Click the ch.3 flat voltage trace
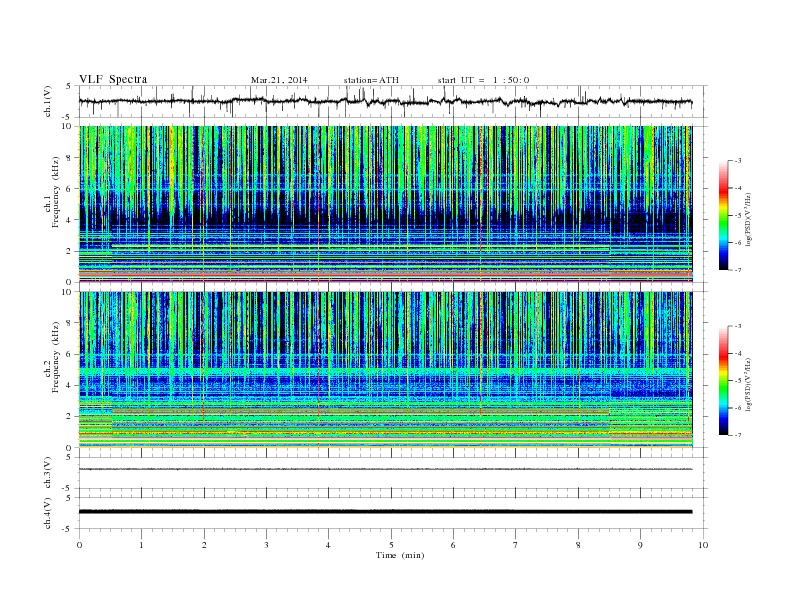Image resolution: width=792 pixels, height=612 pixels. click(x=385, y=469)
